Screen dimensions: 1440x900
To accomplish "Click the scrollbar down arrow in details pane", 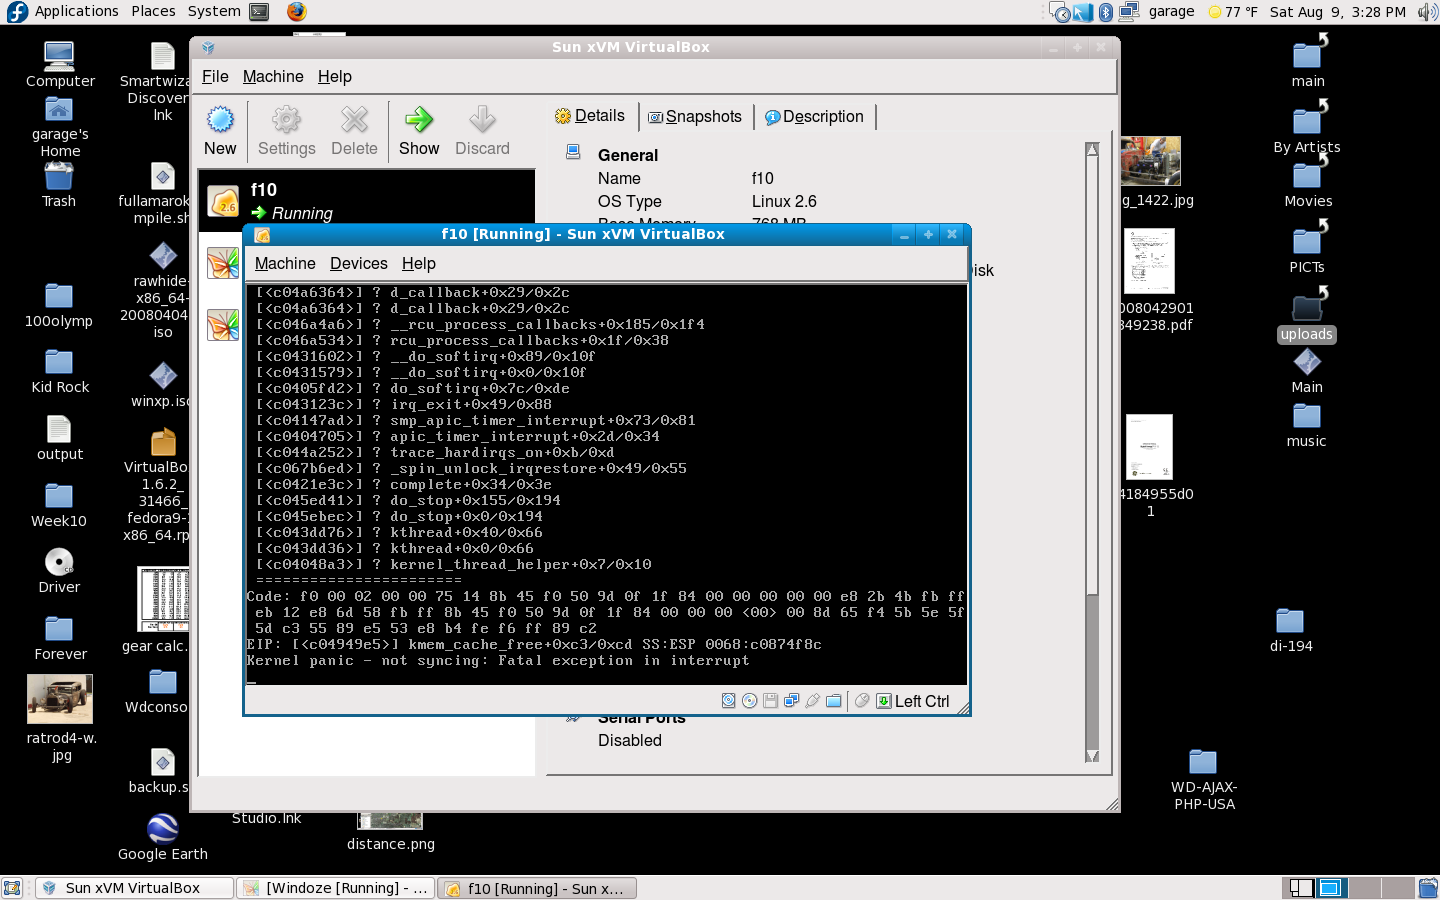I will click(x=1092, y=756).
